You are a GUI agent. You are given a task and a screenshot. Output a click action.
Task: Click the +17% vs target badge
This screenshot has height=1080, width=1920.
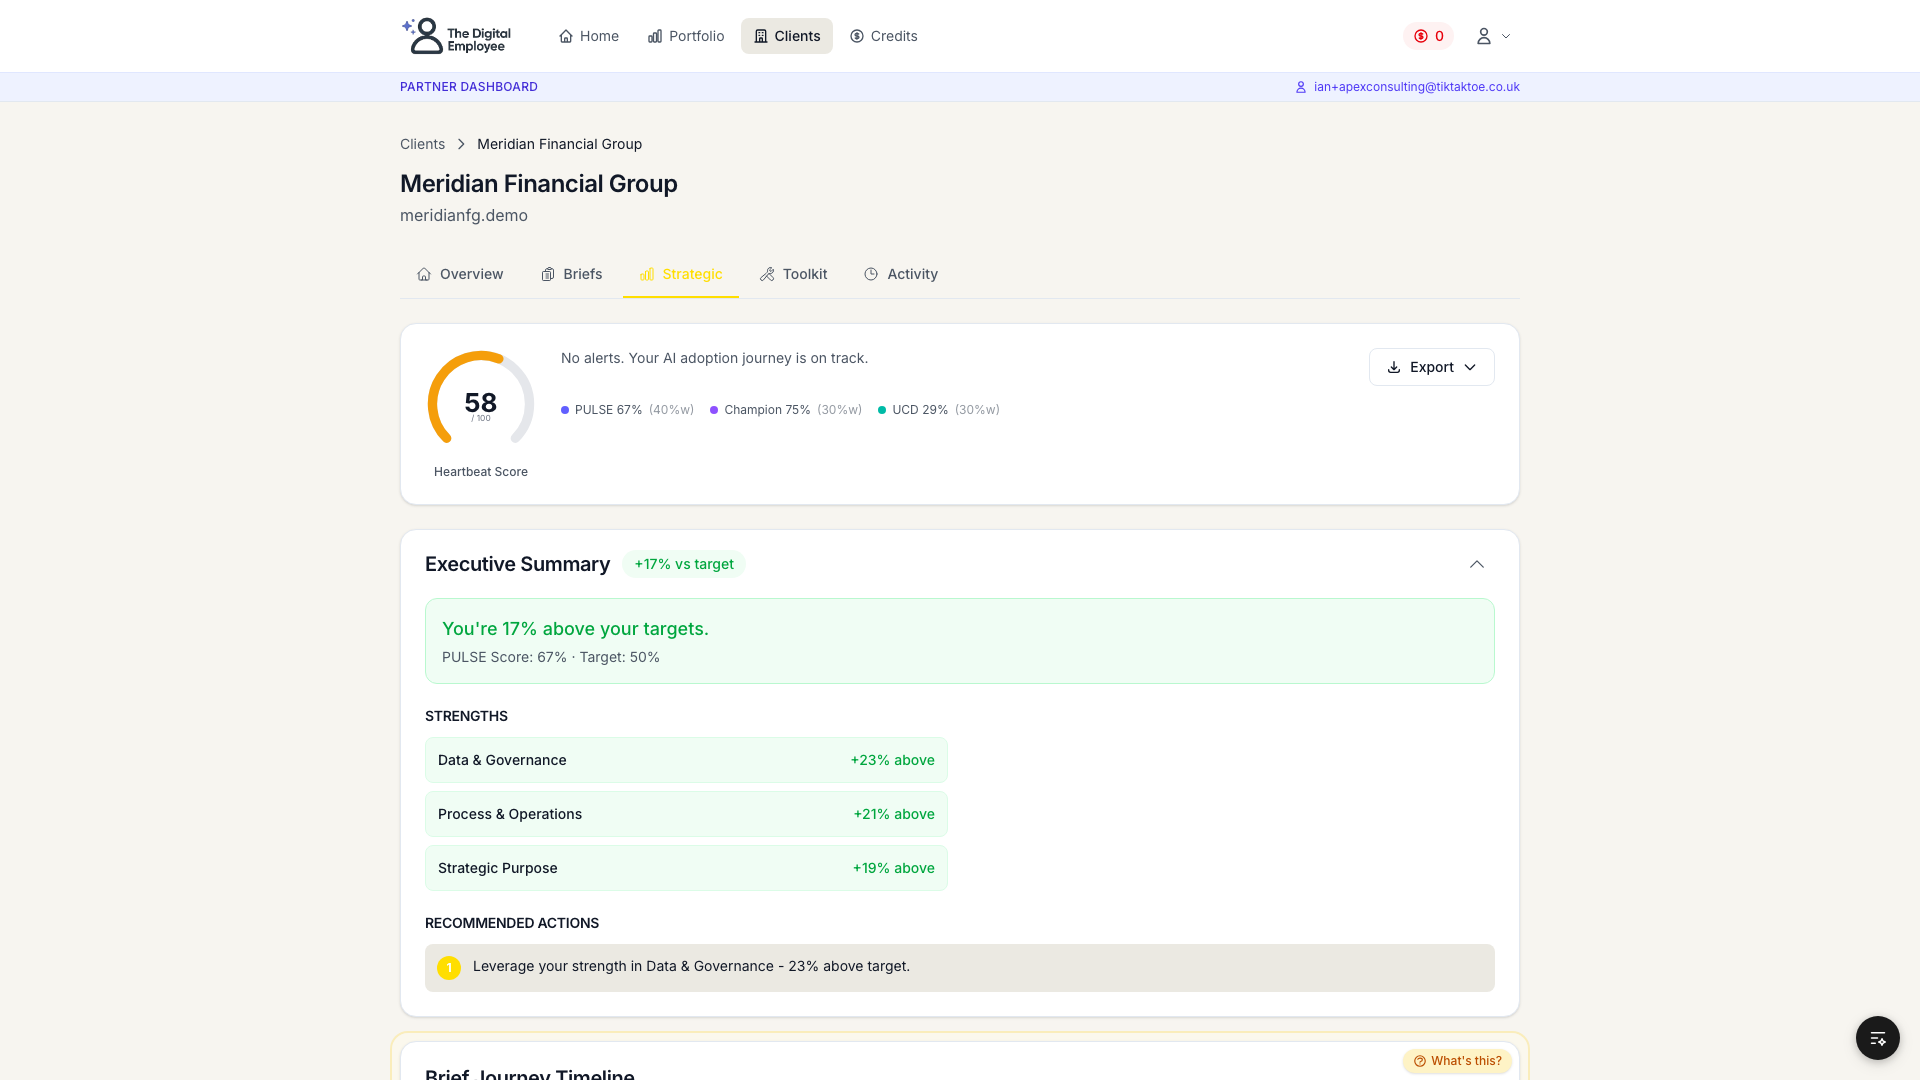(x=684, y=564)
